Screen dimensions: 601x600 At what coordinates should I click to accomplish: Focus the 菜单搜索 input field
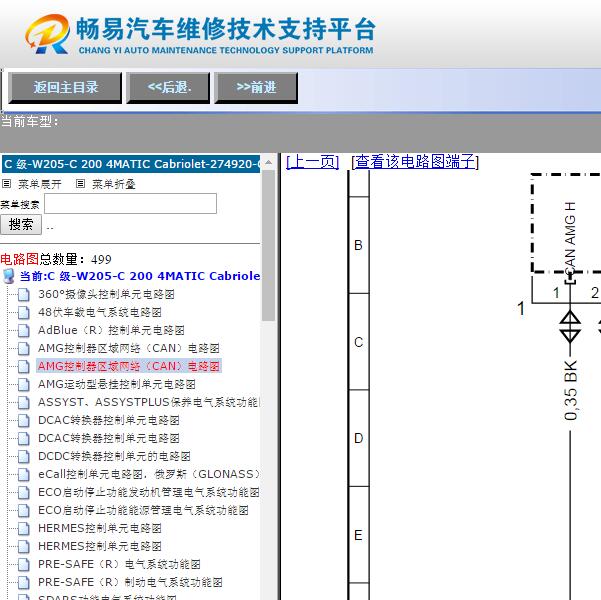(x=130, y=204)
